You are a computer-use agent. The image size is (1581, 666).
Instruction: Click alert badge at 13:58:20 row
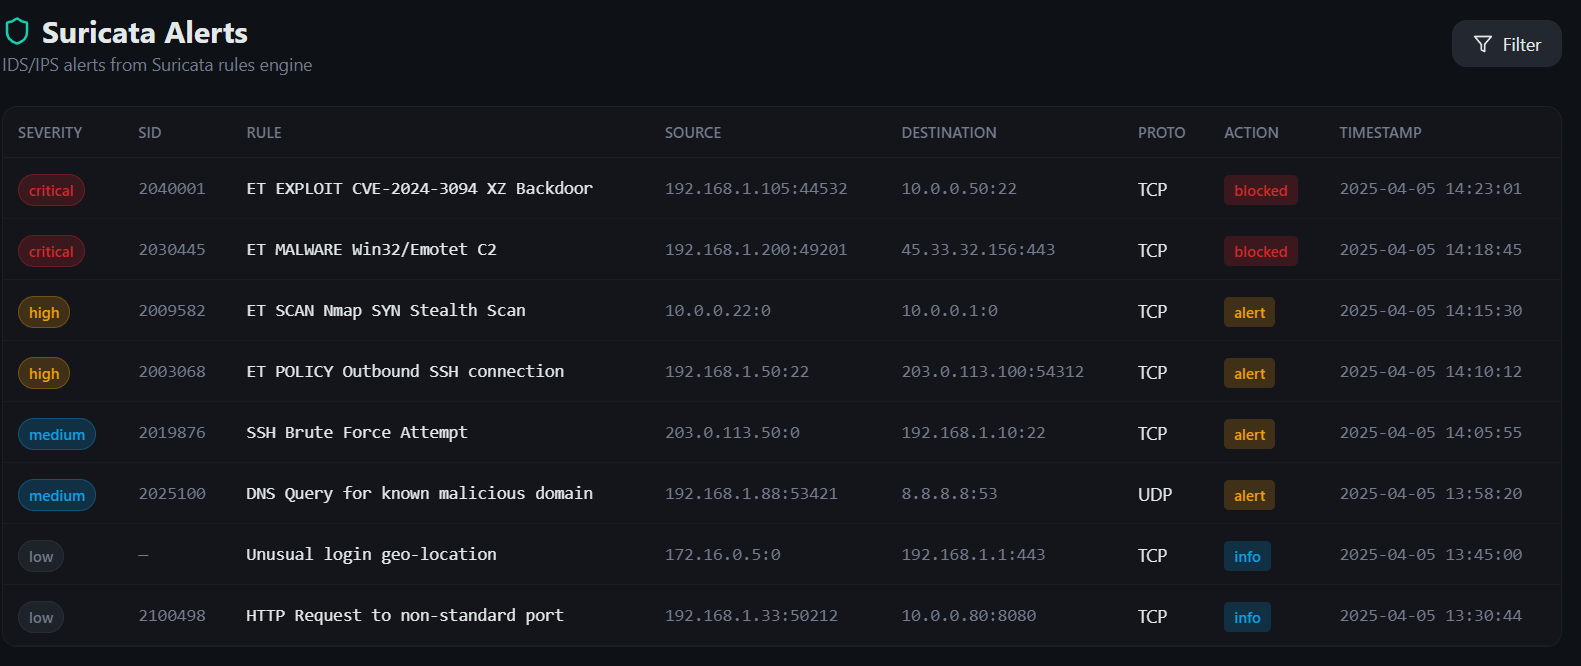(x=1250, y=495)
